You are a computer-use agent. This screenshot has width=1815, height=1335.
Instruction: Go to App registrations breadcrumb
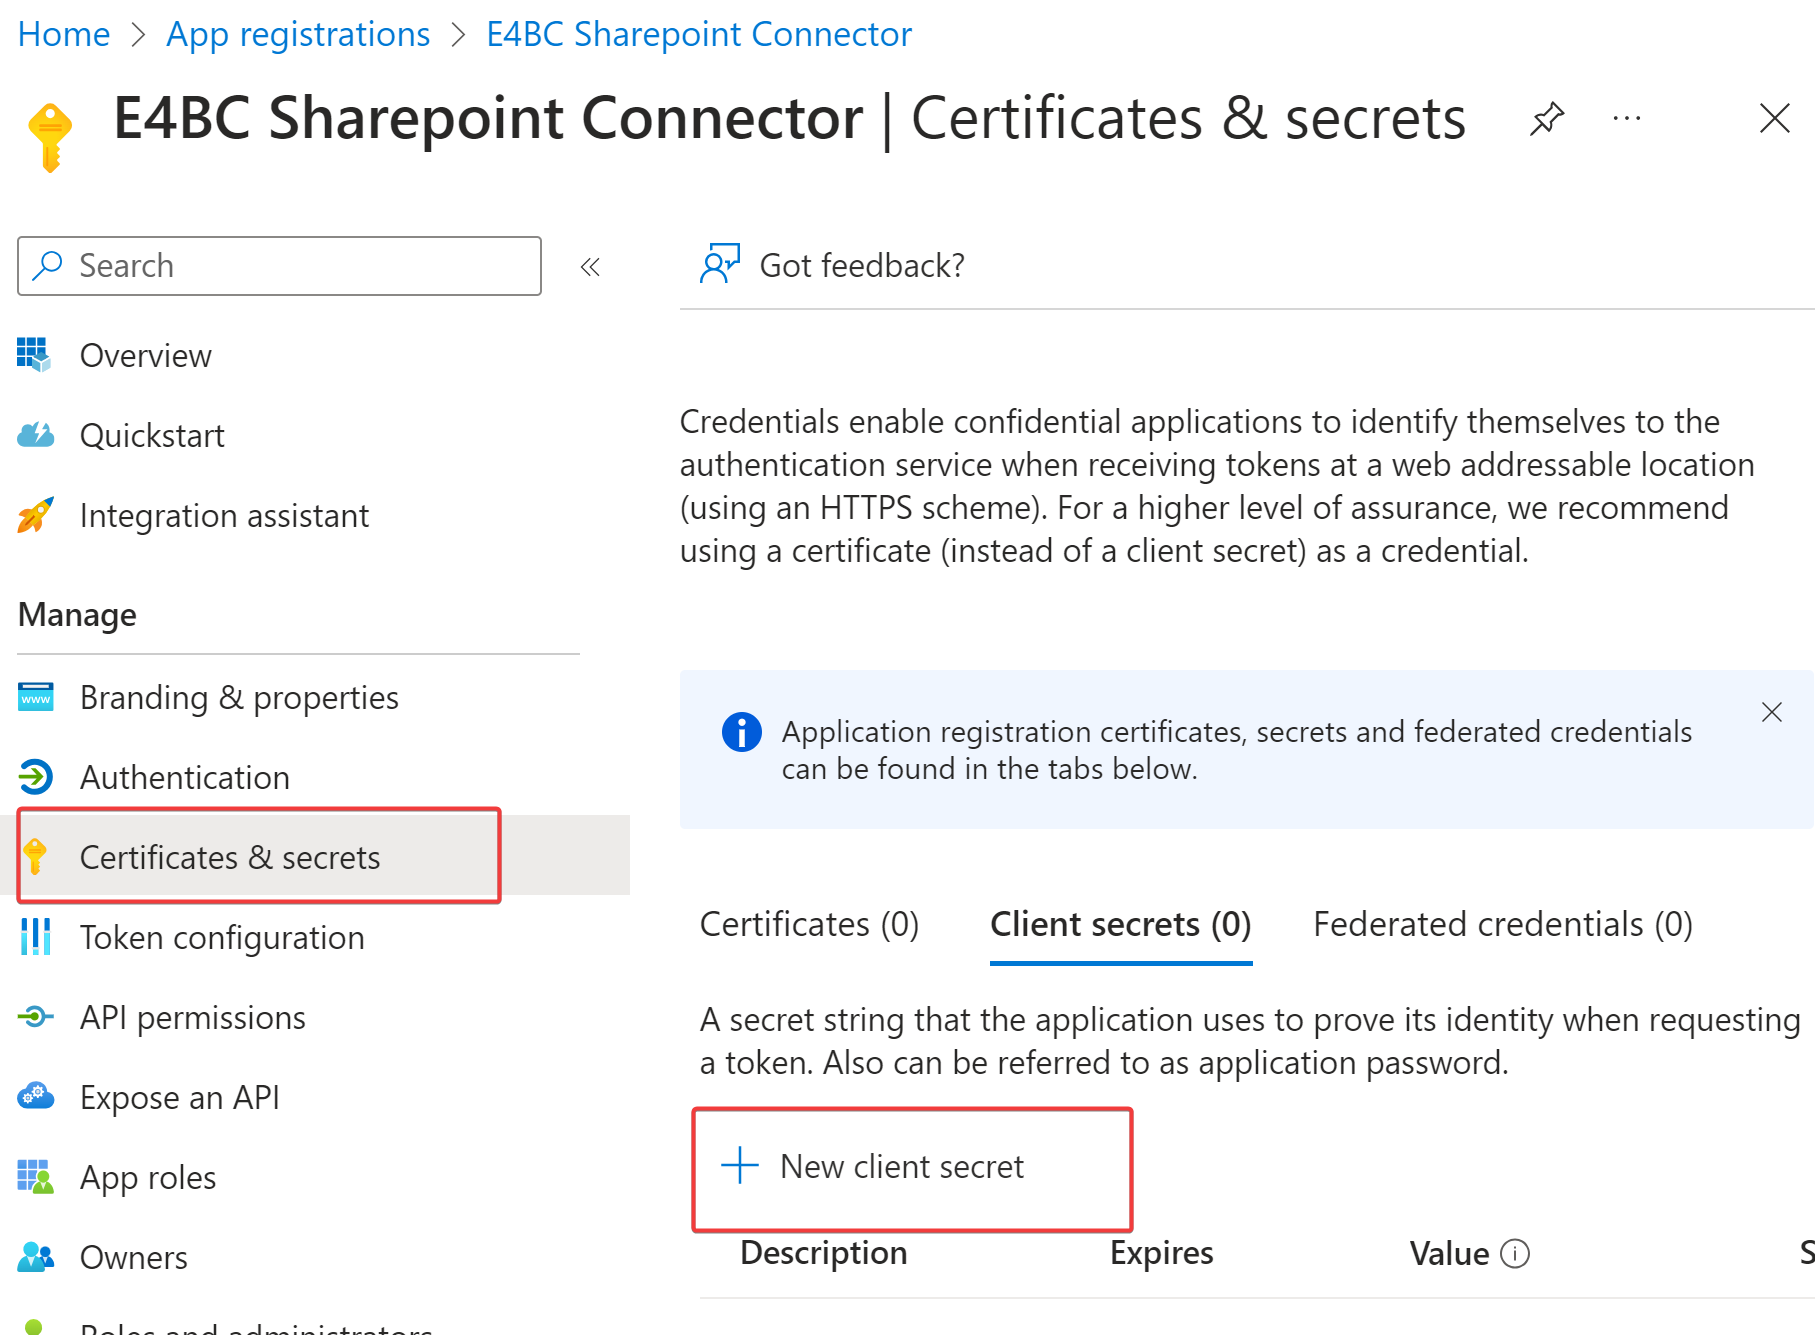pos(298,34)
